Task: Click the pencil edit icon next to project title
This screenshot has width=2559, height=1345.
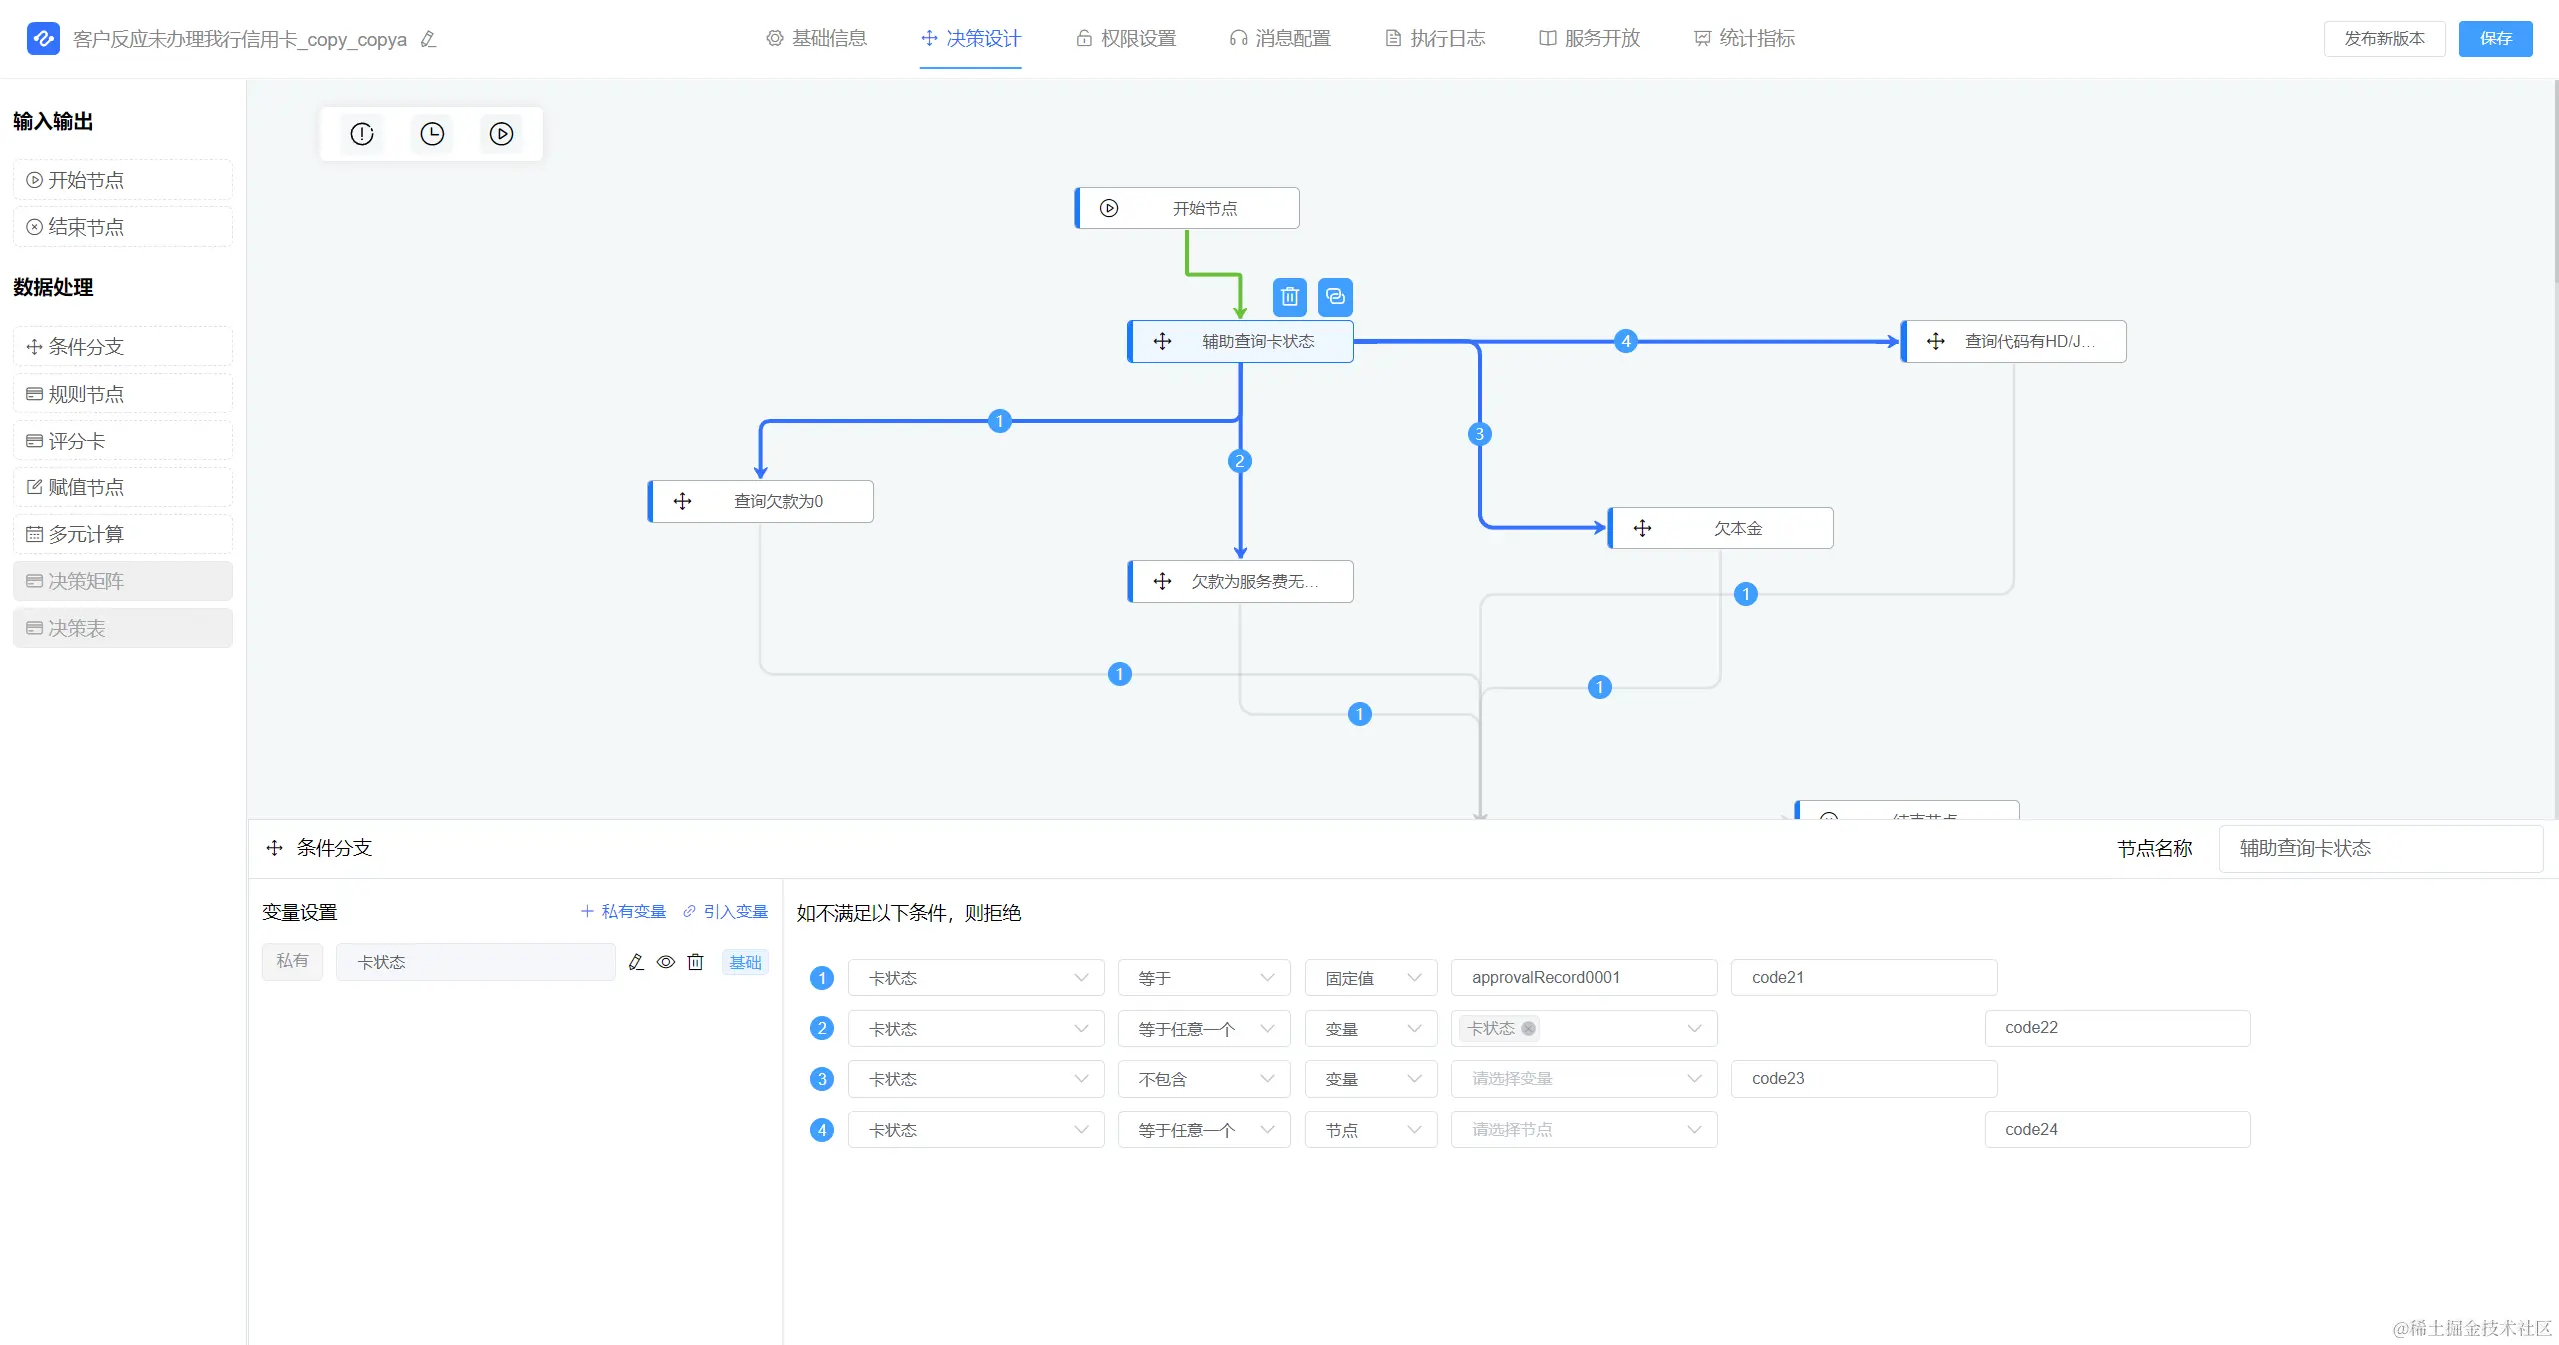Action: click(x=429, y=40)
